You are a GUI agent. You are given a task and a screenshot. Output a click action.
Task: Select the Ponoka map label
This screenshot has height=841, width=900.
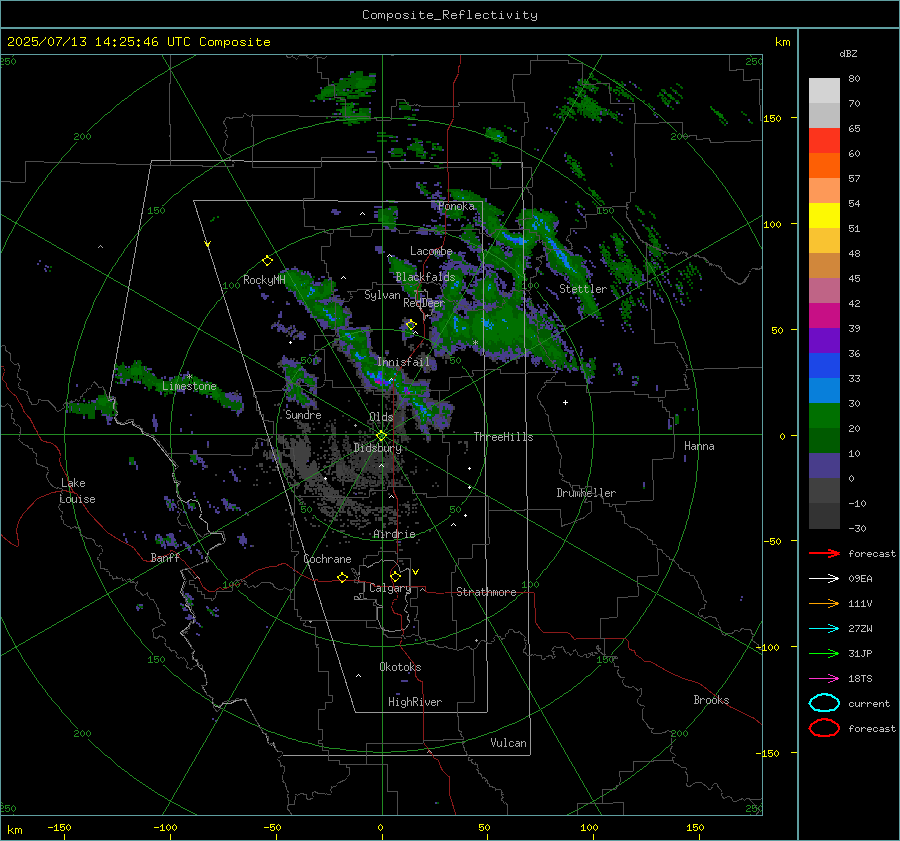click(x=456, y=206)
